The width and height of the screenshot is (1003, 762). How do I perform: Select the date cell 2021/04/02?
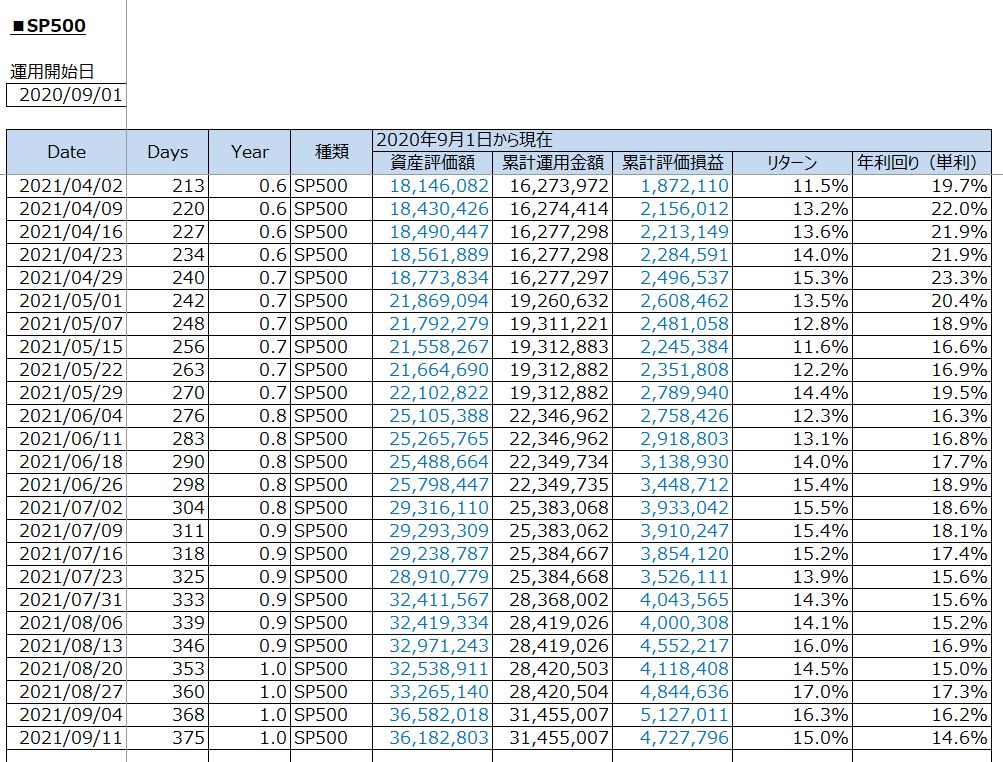[x=66, y=186]
